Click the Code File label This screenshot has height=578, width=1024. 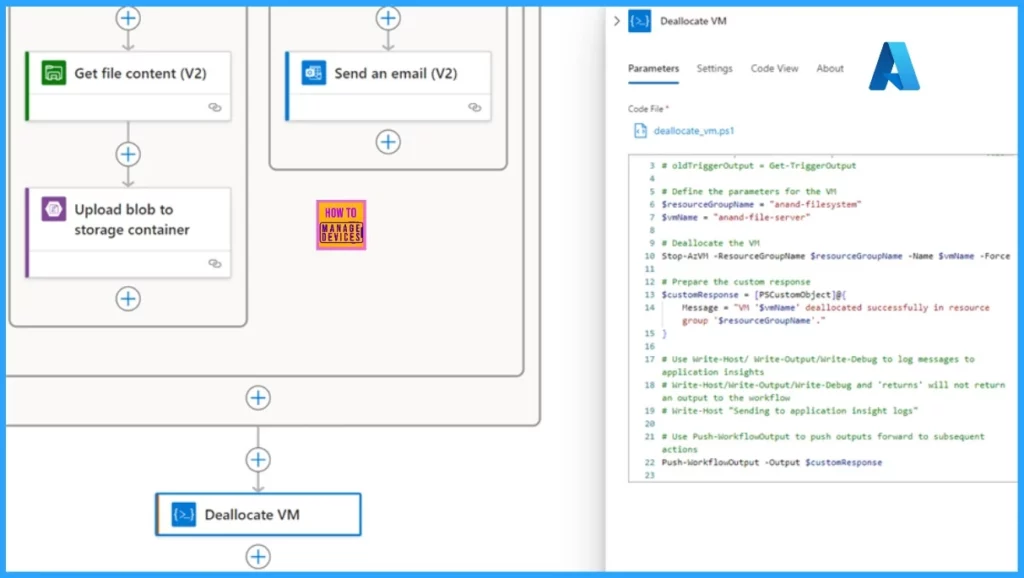(x=648, y=109)
